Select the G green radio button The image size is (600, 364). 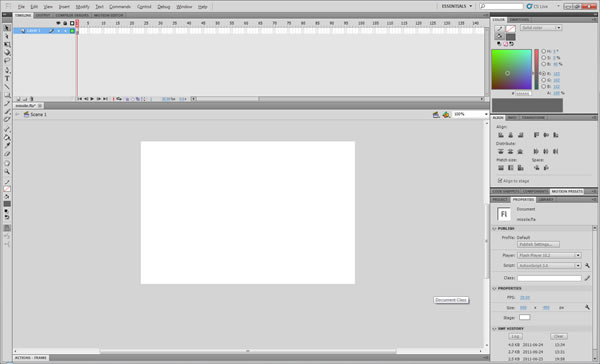(543, 80)
